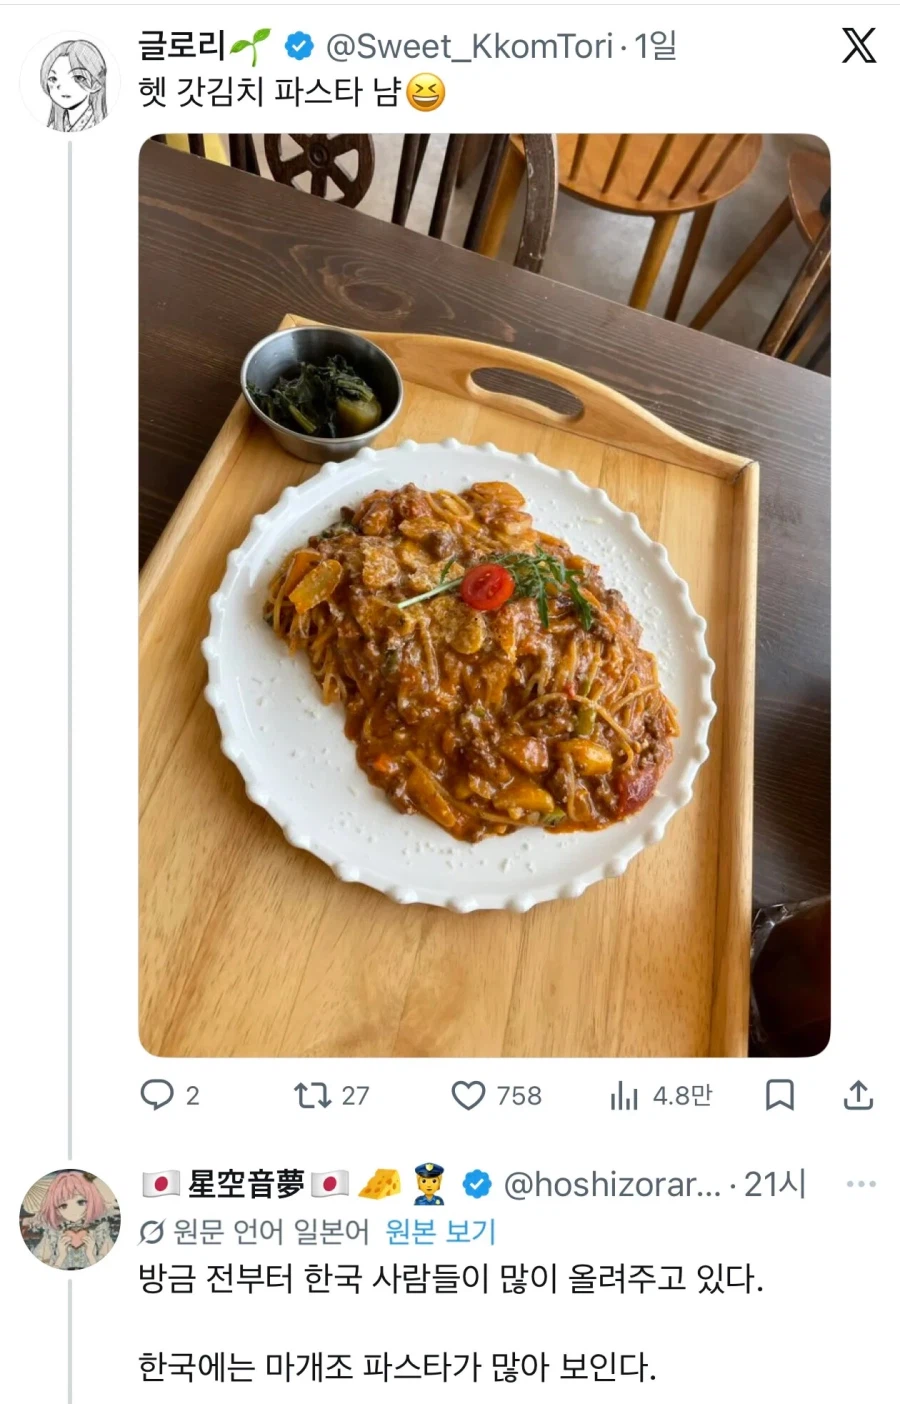Tap the like heart showing 758
The height and width of the screenshot is (1404, 900).
pyautogui.click(x=470, y=1095)
